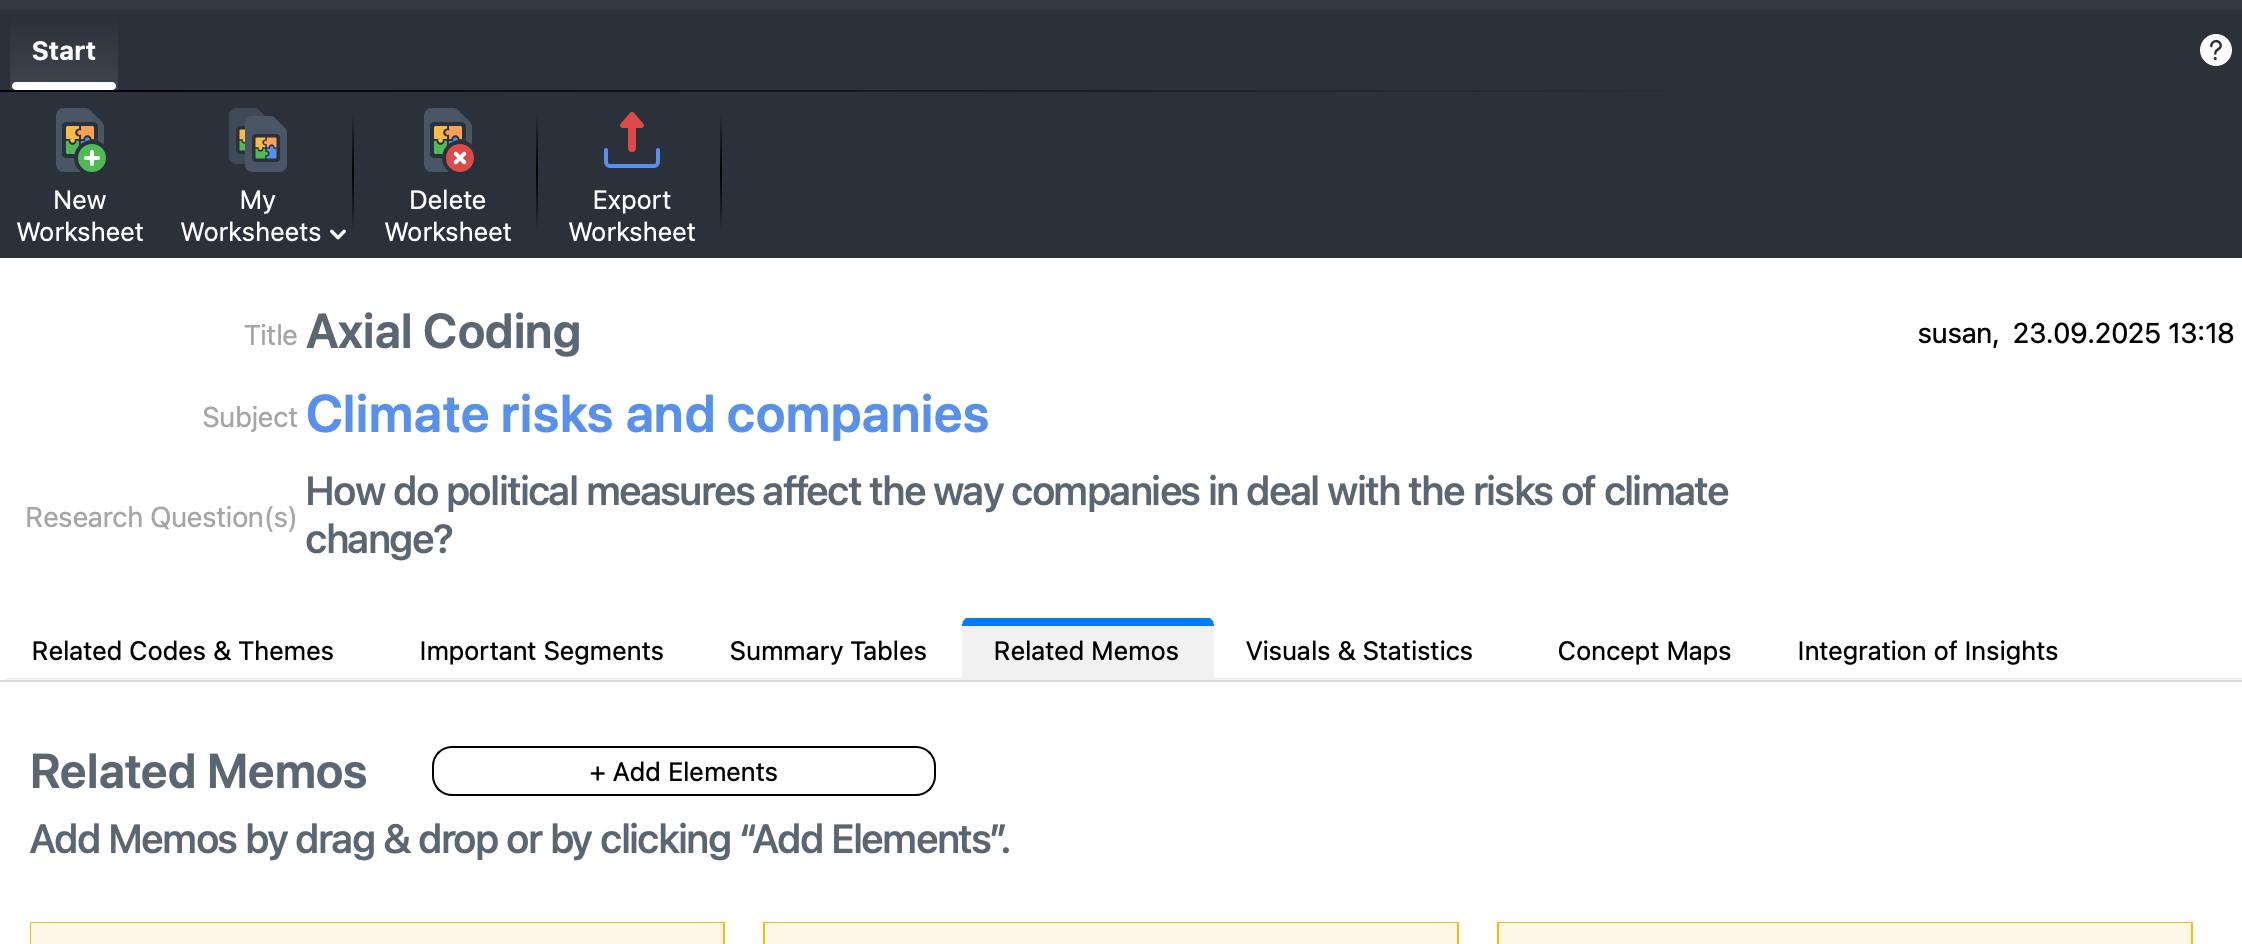2242x944 pixels.
Task: Switch to the Concept Maps tab
Action: 1644,651
